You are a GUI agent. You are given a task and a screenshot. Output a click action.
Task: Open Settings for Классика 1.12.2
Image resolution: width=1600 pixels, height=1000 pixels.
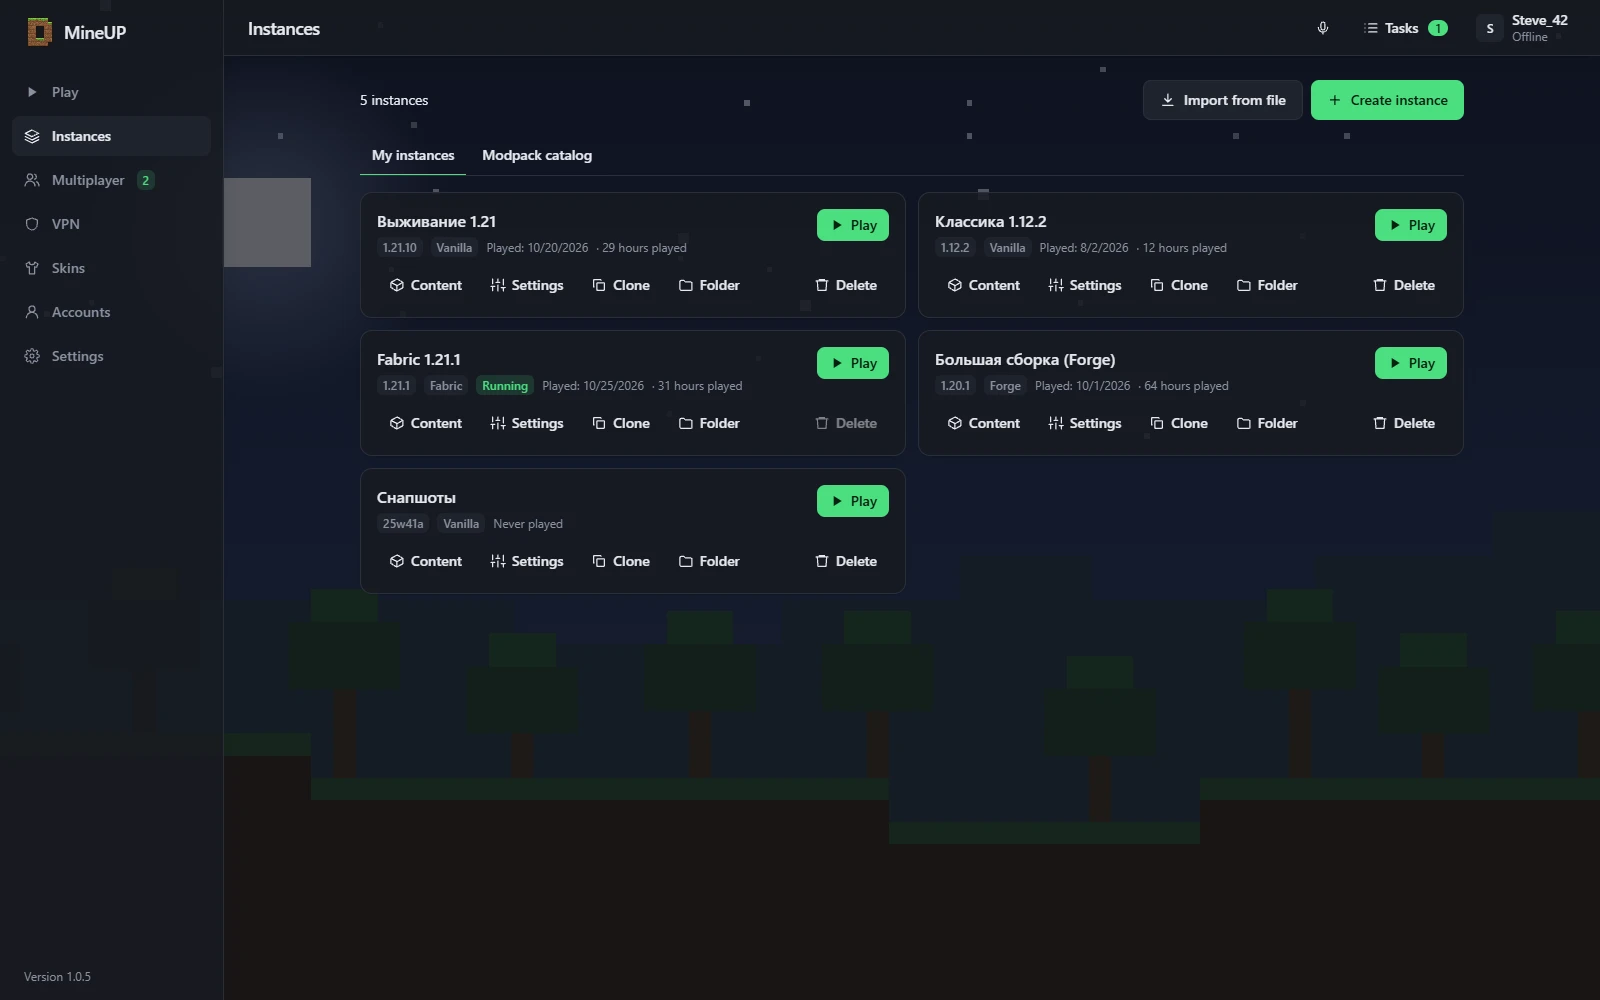click(1085, 285)
